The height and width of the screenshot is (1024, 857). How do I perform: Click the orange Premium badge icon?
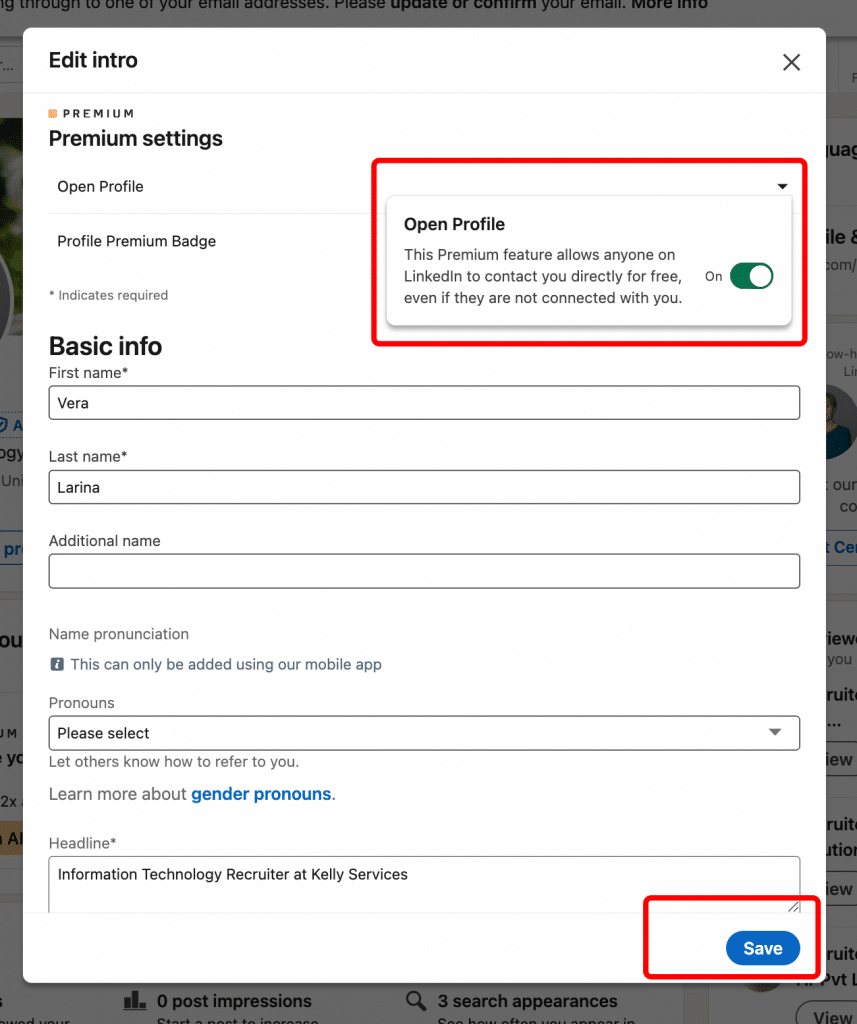pyautogui.click(x=53, y=112)
